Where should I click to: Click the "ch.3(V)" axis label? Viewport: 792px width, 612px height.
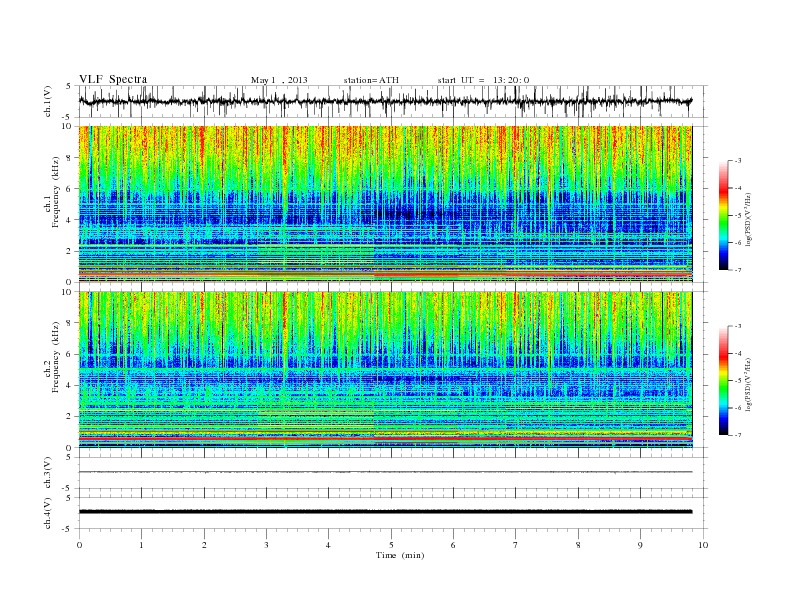click(48, 473)
